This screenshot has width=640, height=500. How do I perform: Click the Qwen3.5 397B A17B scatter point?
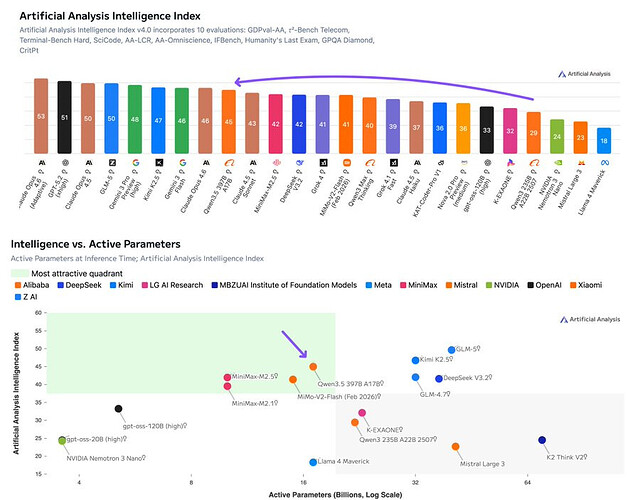point(313,367)
